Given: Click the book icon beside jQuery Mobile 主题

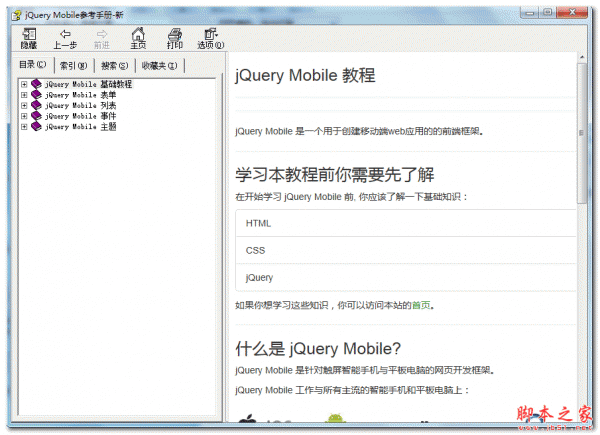Looking at the screenshot, I should click(36, 127).
